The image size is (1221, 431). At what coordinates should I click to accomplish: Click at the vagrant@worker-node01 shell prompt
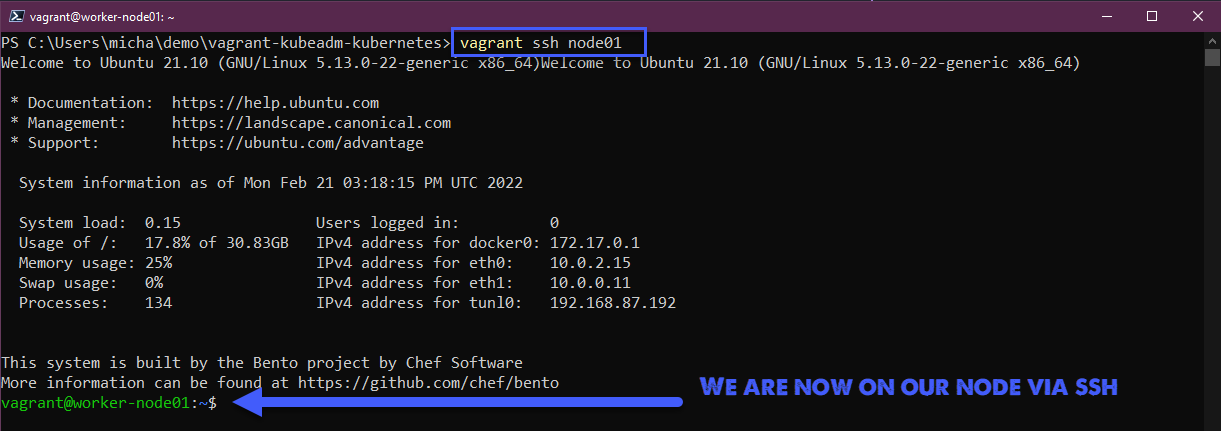tap(108, 403)
